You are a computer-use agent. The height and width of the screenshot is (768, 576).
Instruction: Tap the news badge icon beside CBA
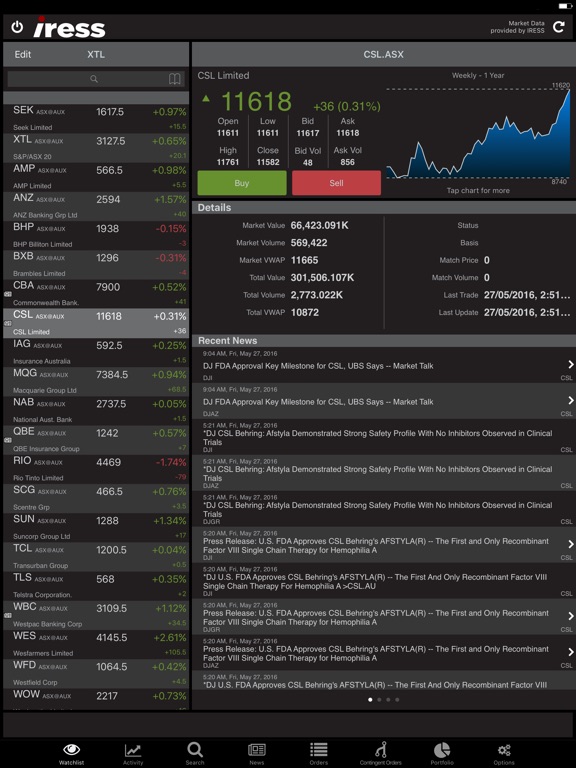[x=7, y=294]
